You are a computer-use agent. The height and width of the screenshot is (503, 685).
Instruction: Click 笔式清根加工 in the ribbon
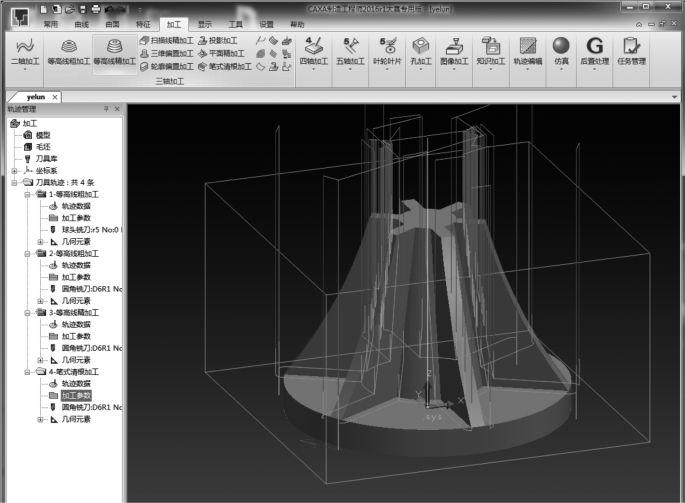226,66
